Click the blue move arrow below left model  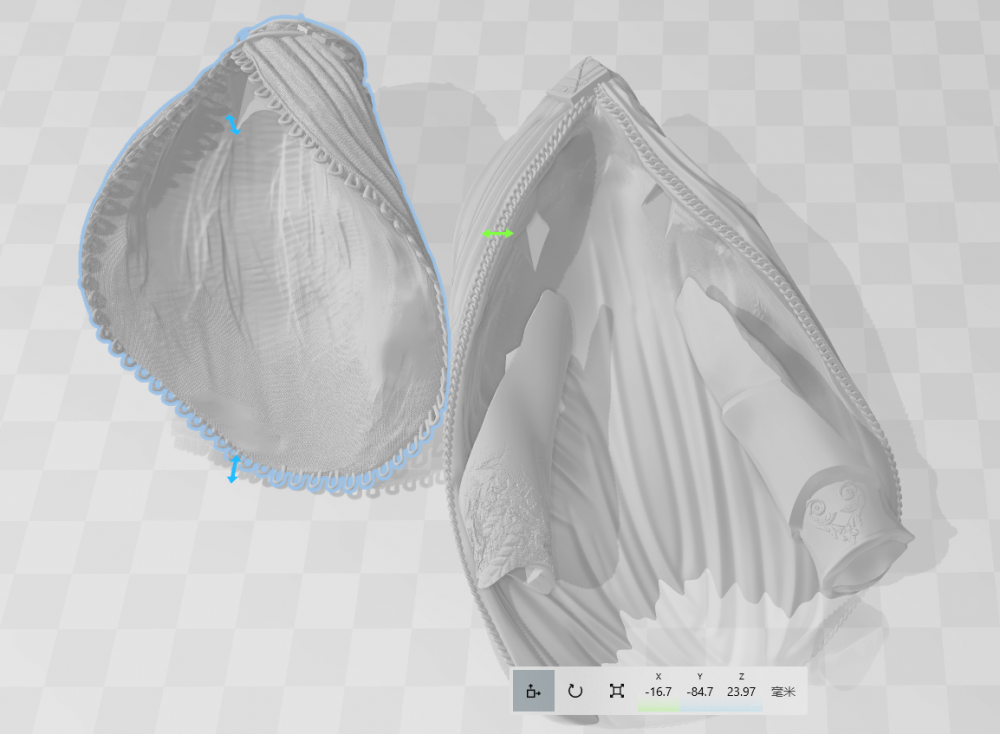[233, 469]
